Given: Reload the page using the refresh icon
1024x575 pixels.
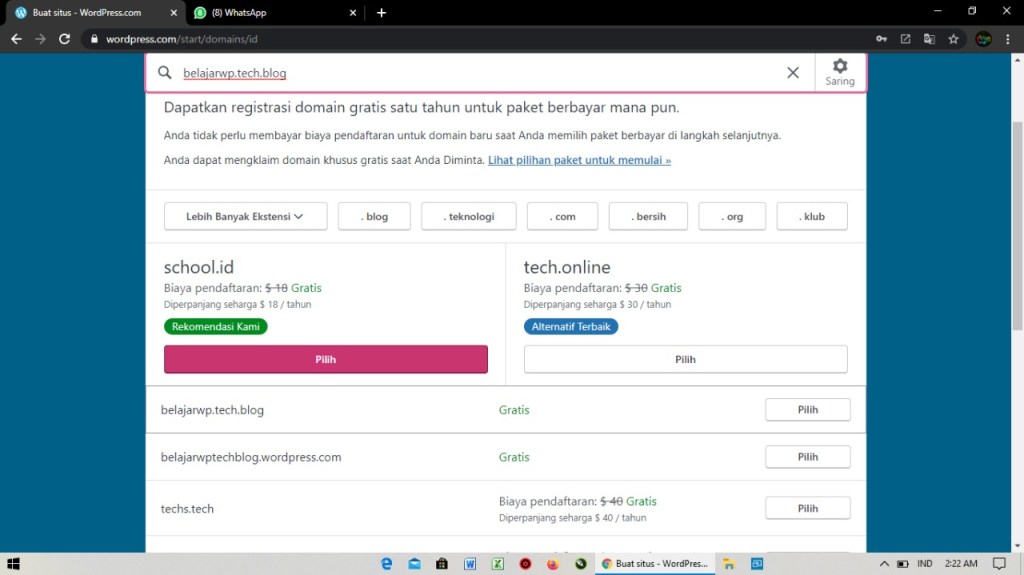Looking at the screenshot, I should coord(65,39).
